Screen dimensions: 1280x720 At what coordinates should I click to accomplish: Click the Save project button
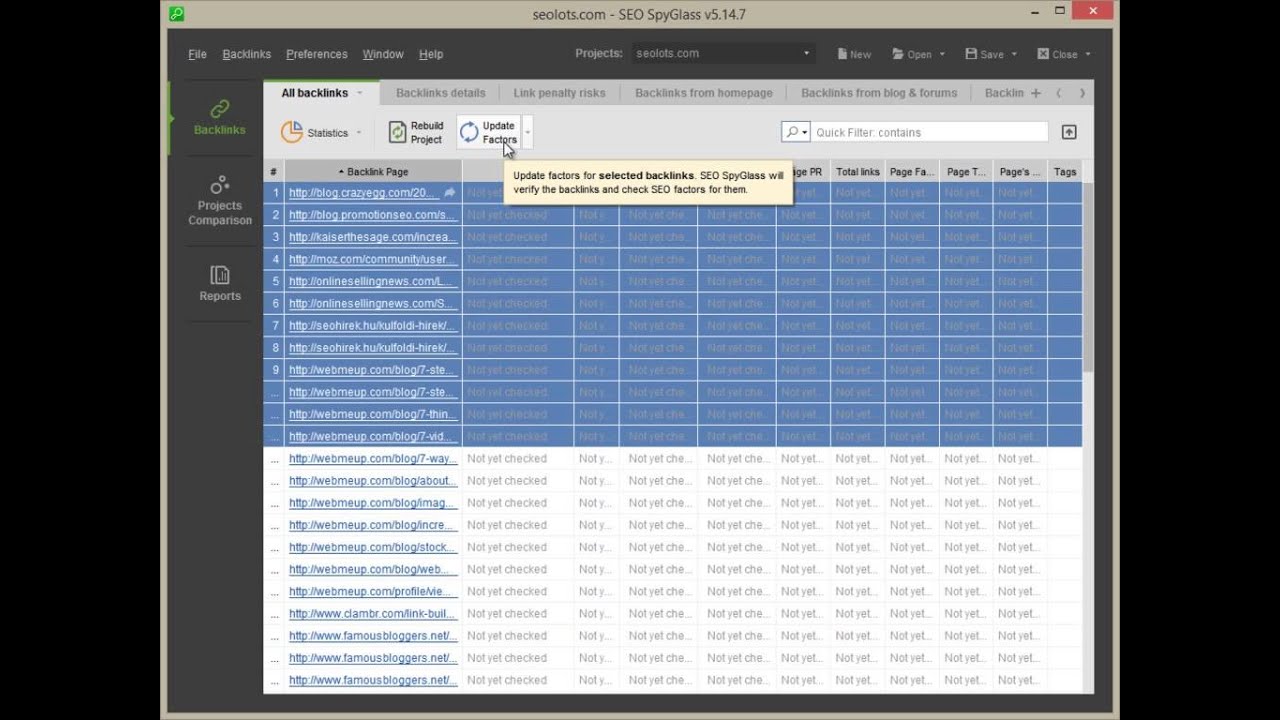(984, 54)
